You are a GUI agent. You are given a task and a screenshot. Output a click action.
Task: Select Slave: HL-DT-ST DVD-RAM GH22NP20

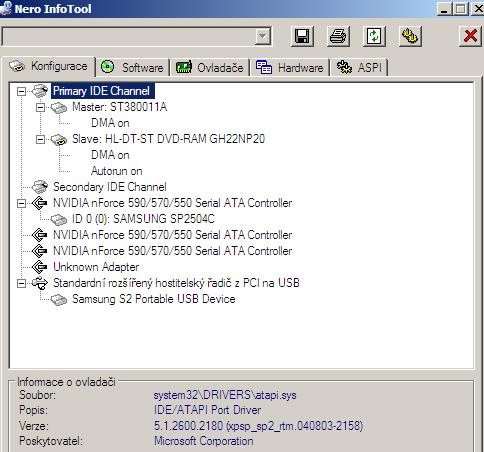168,139
